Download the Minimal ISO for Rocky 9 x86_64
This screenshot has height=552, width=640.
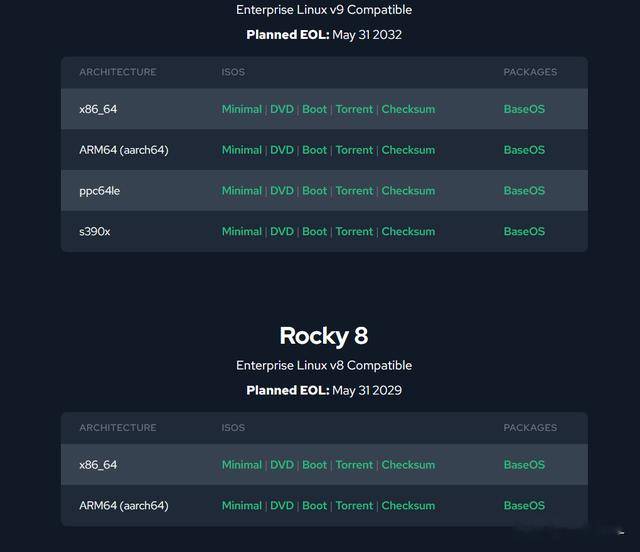[242, 109]
